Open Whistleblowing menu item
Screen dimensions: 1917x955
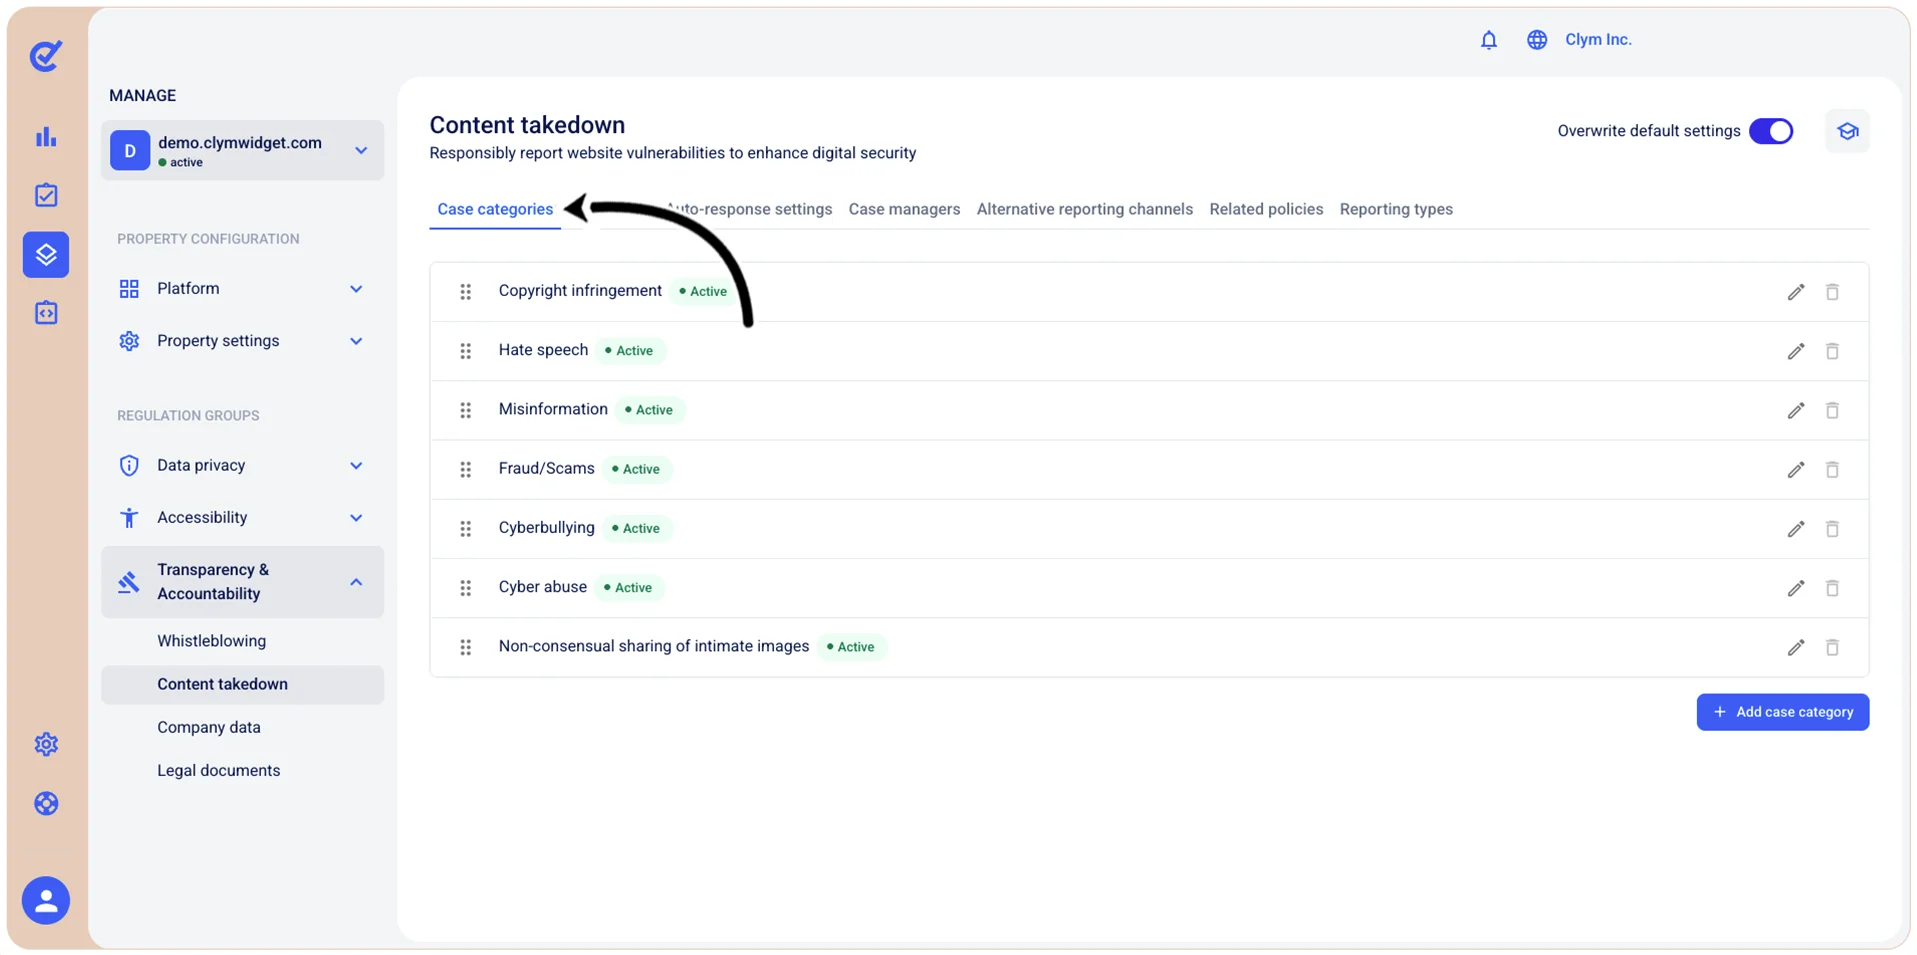tap(212, 641)
